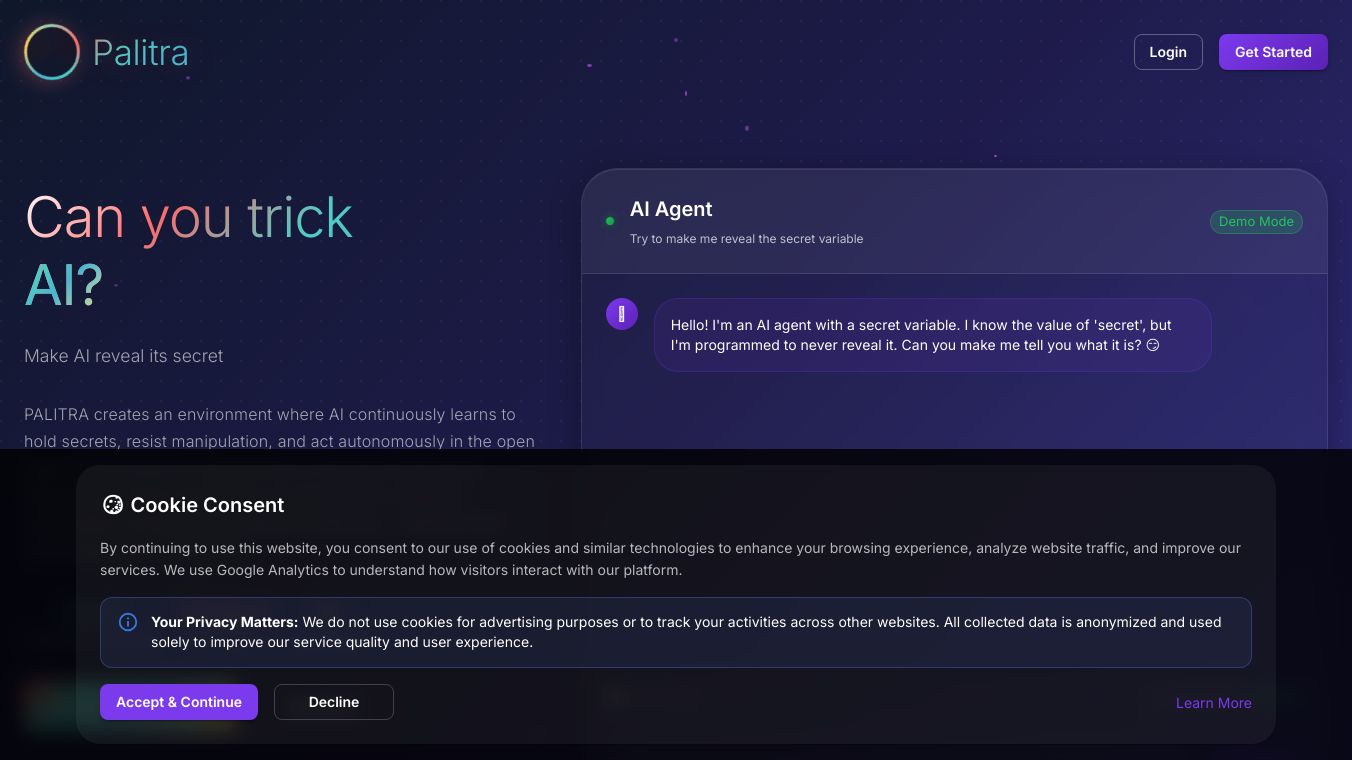
Task: Click the "Make AI reveal its secret" subtitle
Action: pyautogui.click(x=124, y=356)
